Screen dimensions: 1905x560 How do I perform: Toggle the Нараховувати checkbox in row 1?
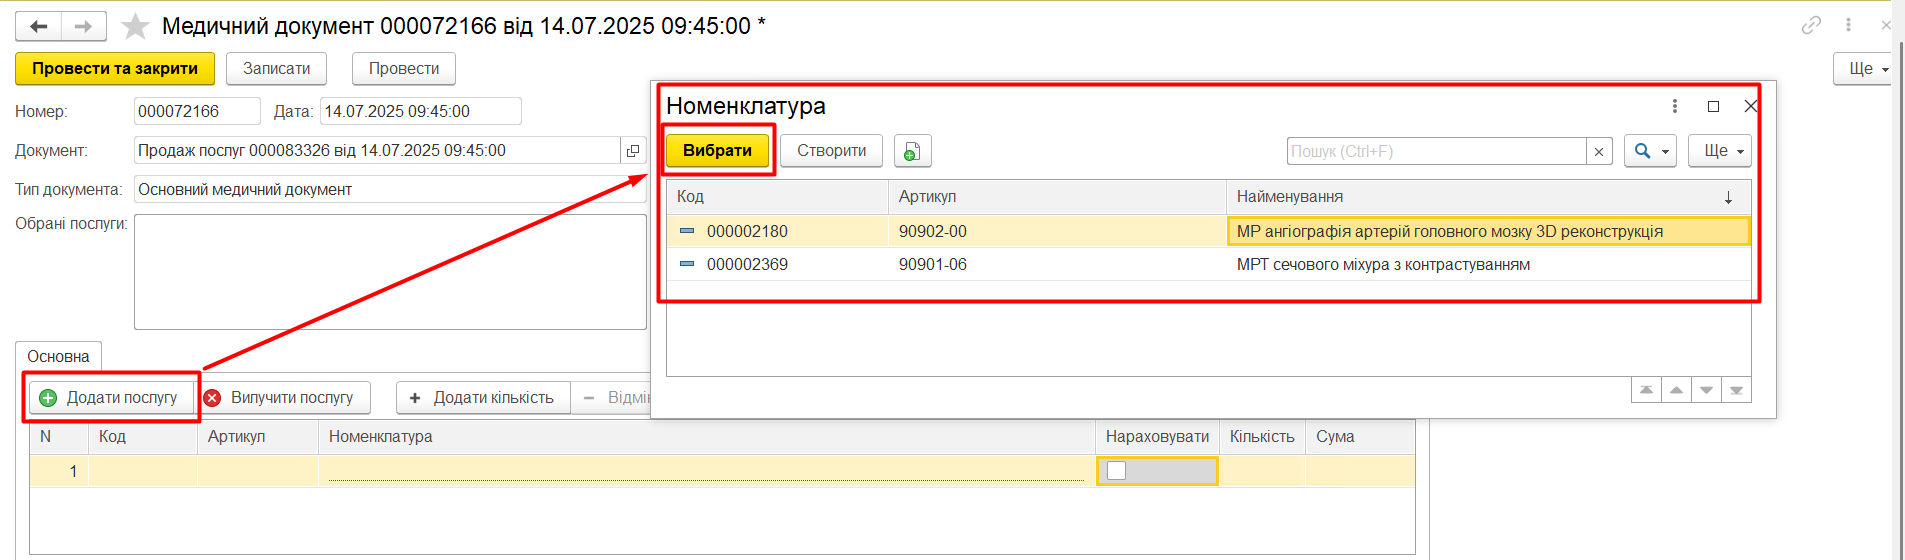tap(1117, 471)
